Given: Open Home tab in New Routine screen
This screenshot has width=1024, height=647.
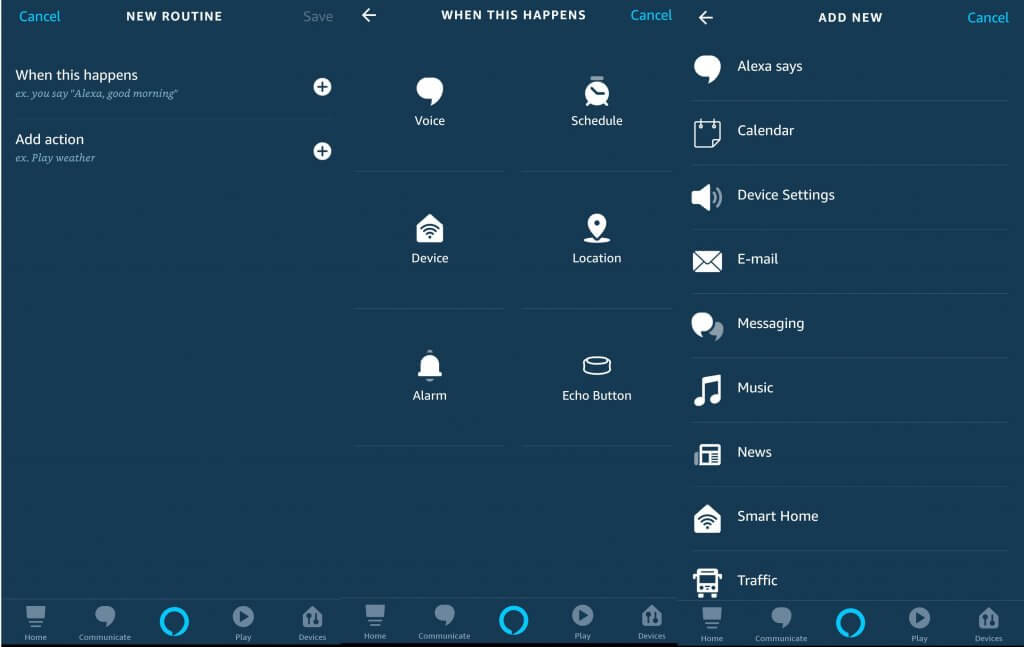Looking at the screenshot, I should 35,623.
